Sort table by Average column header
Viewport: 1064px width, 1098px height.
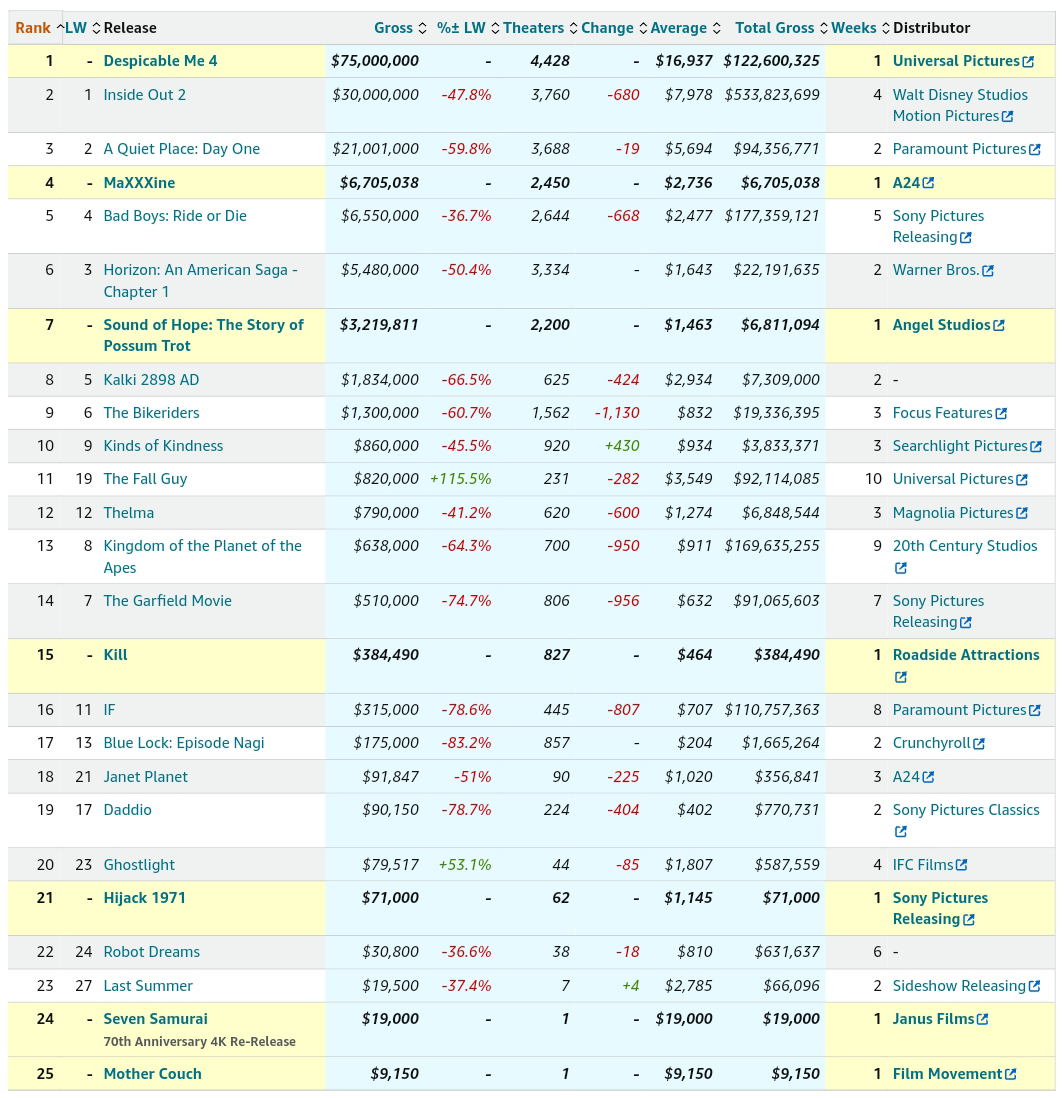coord(685,28)
